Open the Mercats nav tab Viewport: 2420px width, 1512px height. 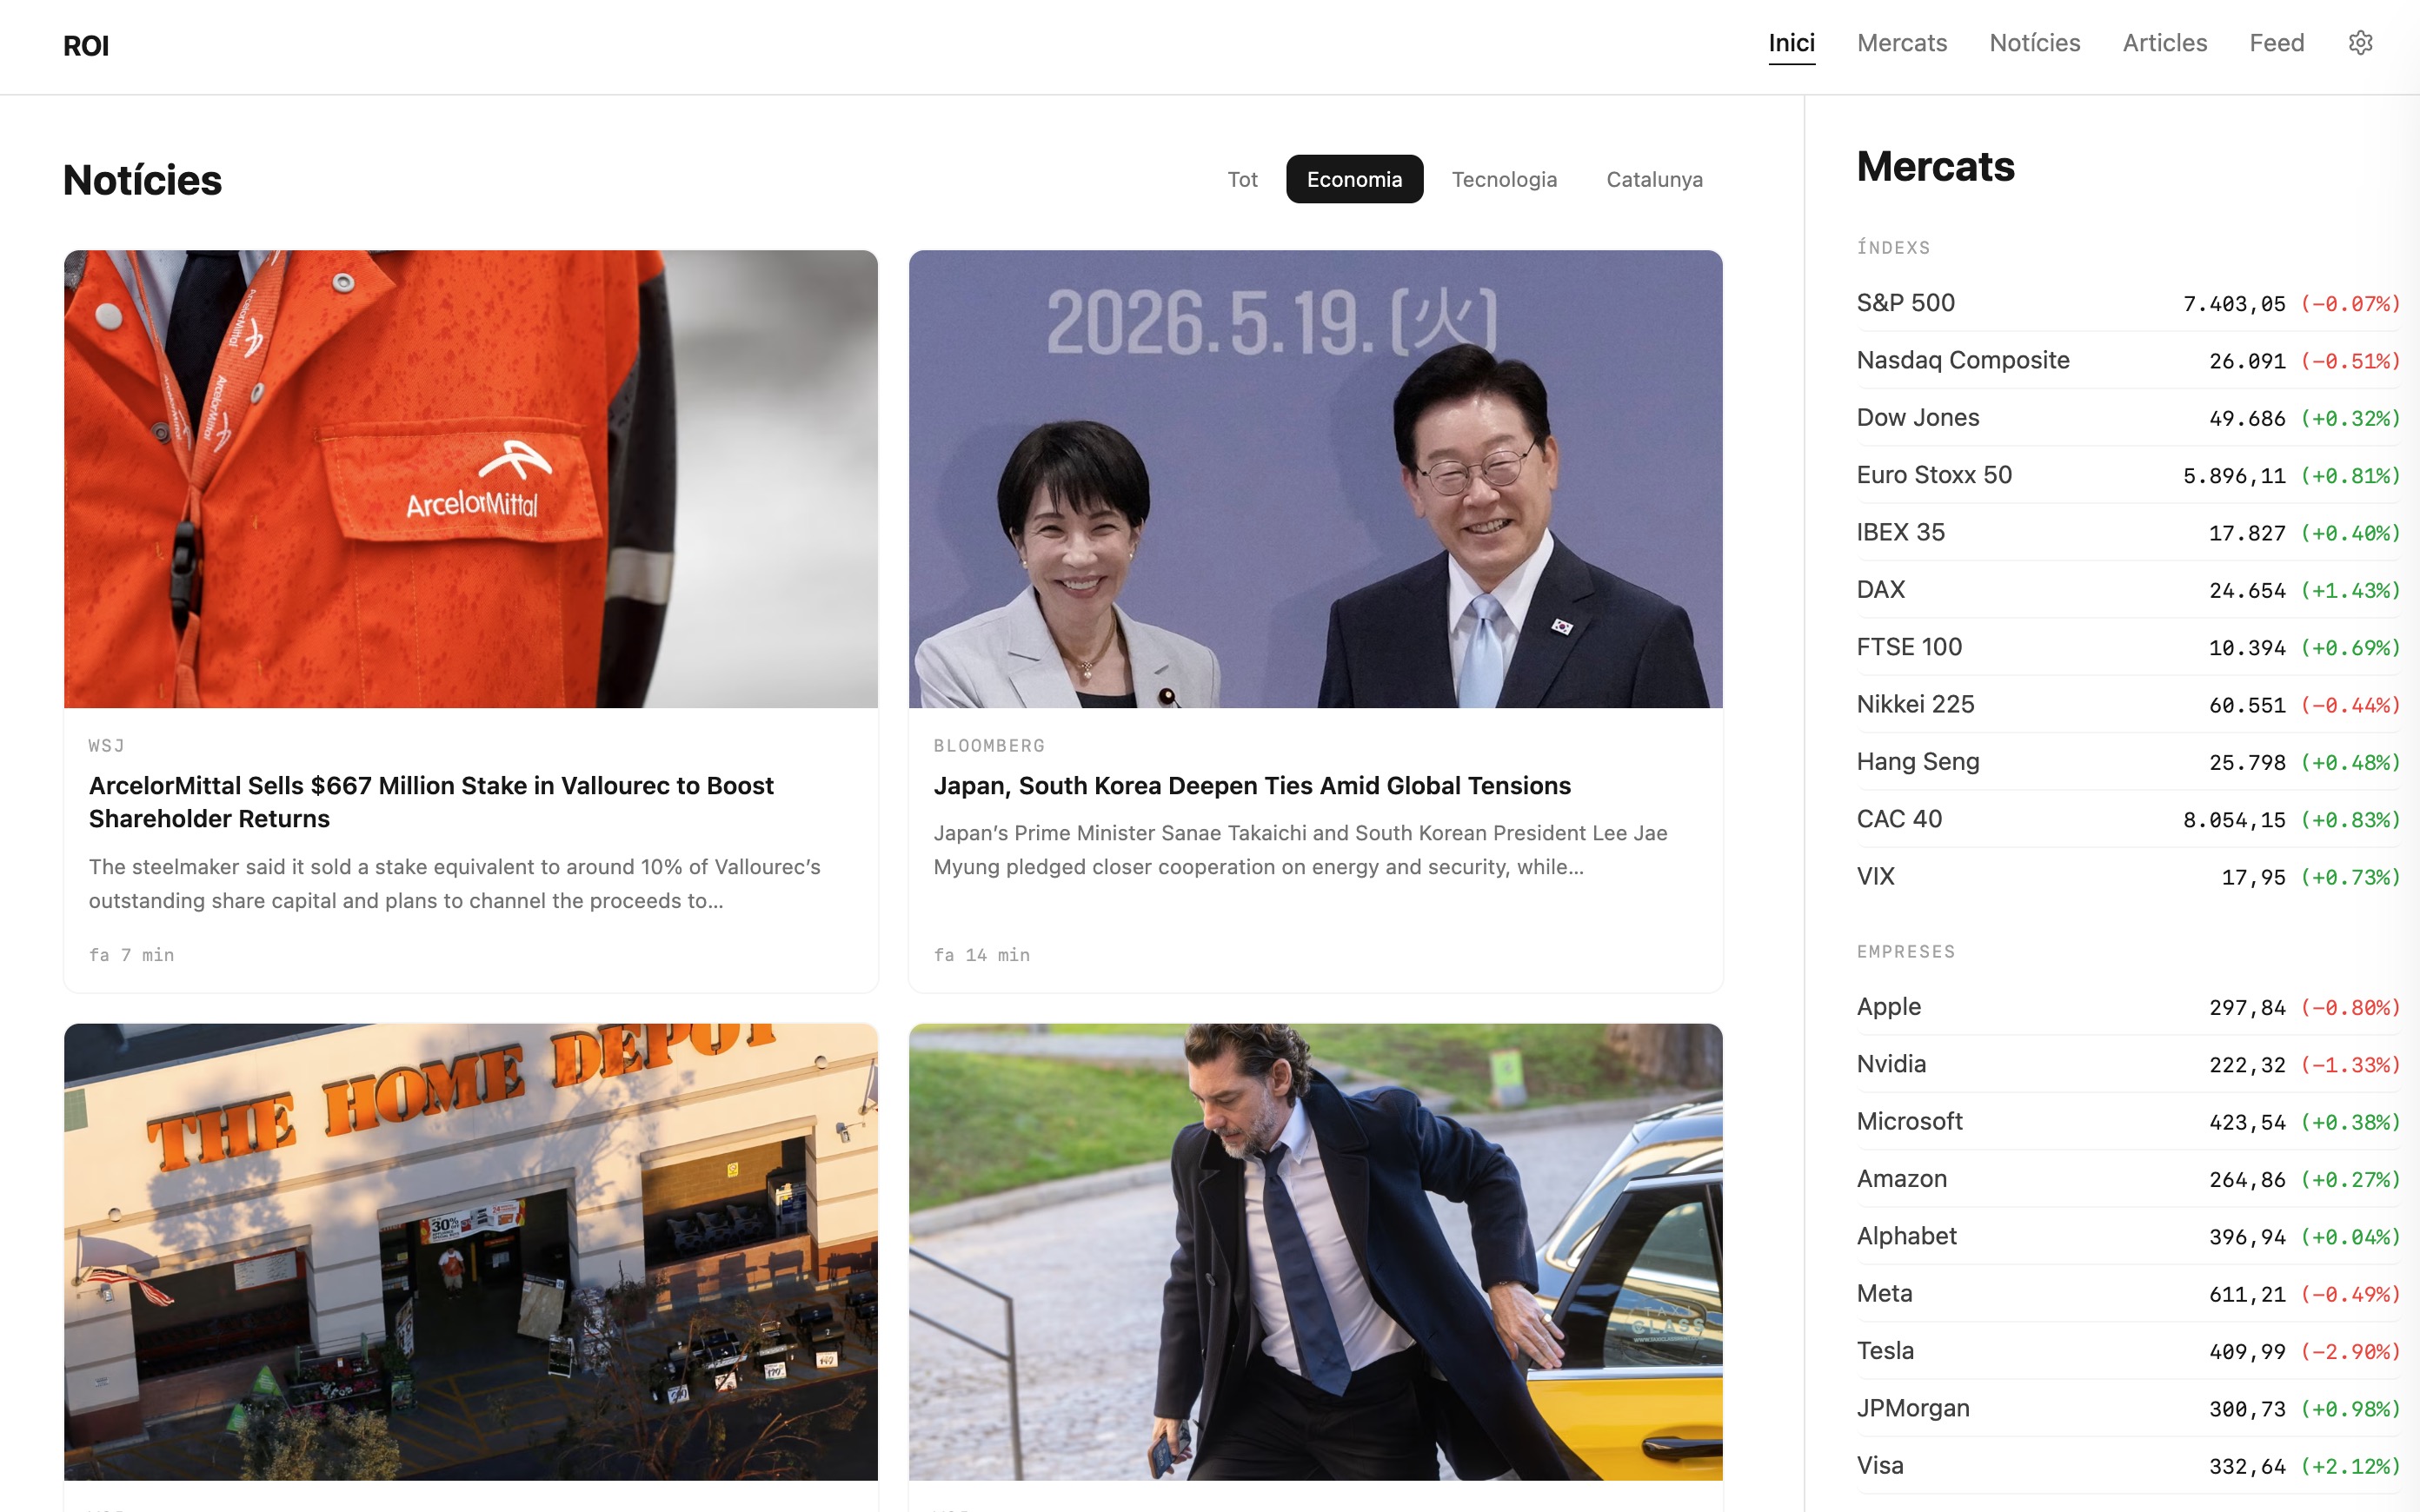1901,43
